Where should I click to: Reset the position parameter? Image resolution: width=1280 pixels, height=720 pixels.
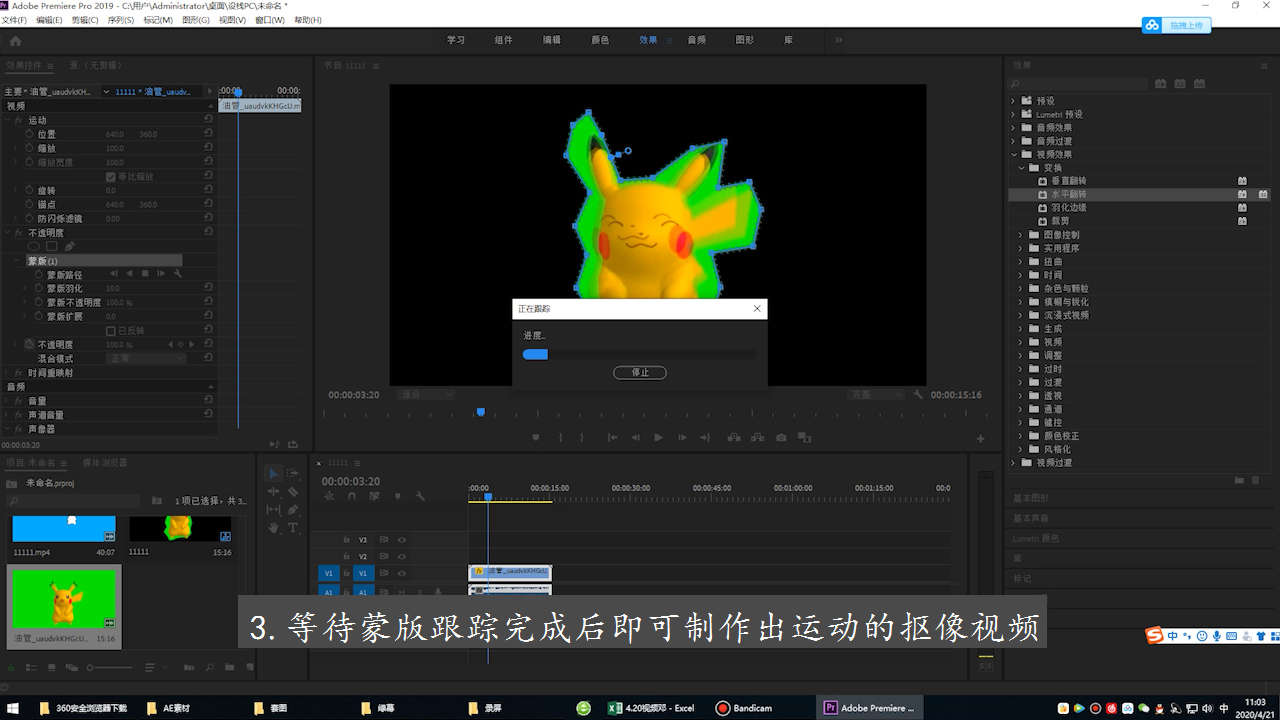tap(208, 134)
